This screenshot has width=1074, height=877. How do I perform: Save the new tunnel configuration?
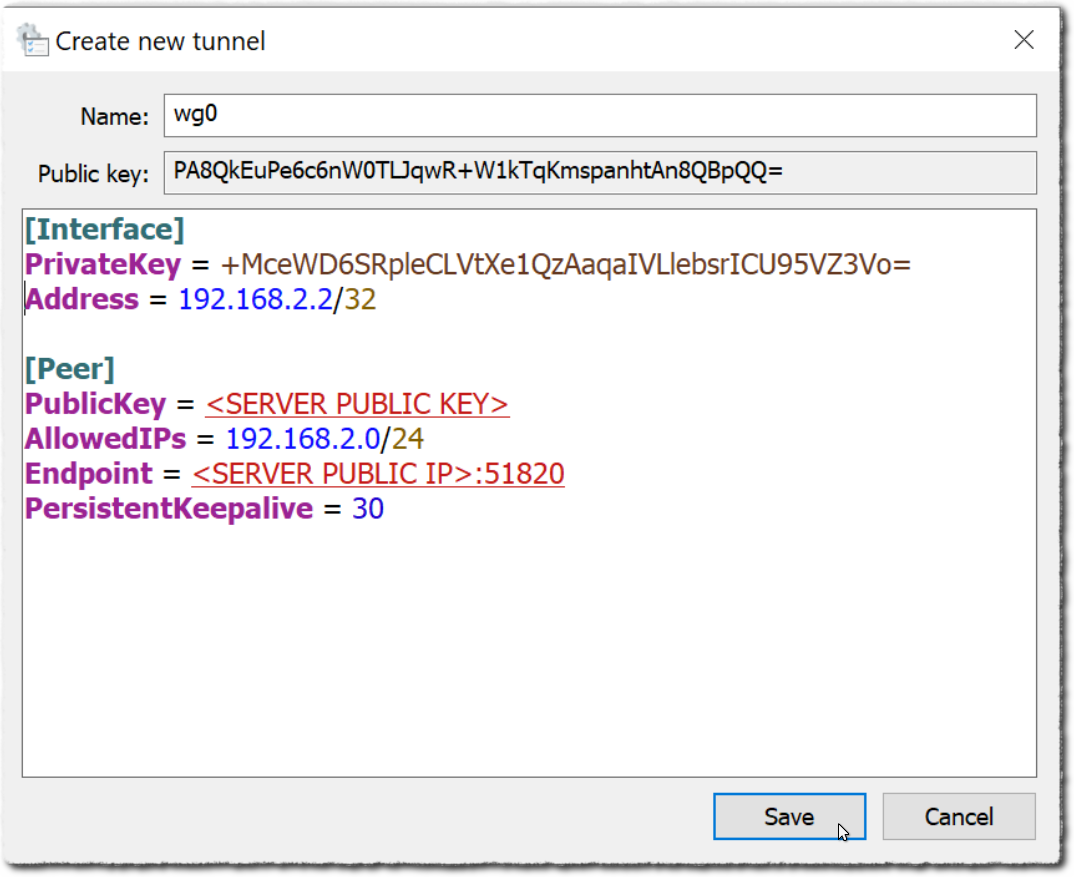788,816
